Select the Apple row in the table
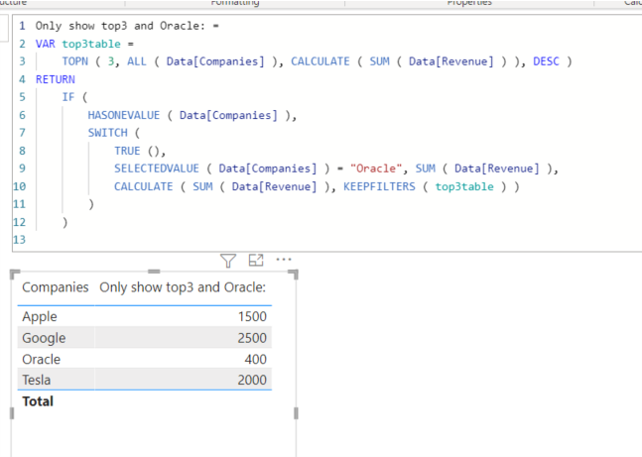The height and width of the screenshot is (457, 642). coord(145,316)
